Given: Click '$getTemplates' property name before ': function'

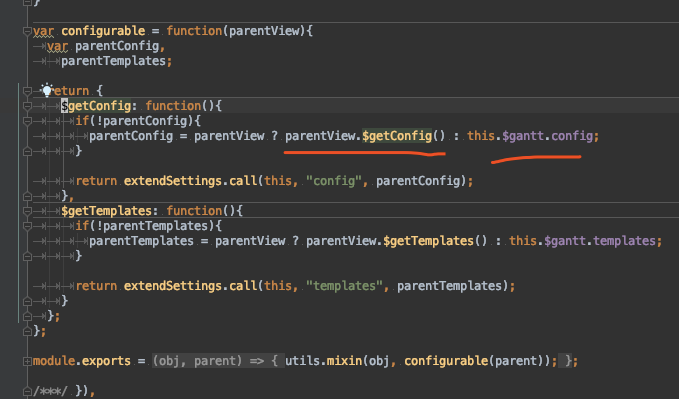Looking at the screenshot, I should tap(107, 211).
